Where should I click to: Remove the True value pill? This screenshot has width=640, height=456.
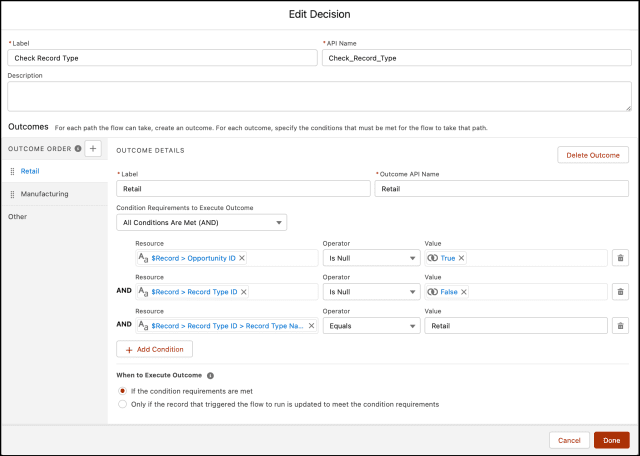tap(462, 258)
